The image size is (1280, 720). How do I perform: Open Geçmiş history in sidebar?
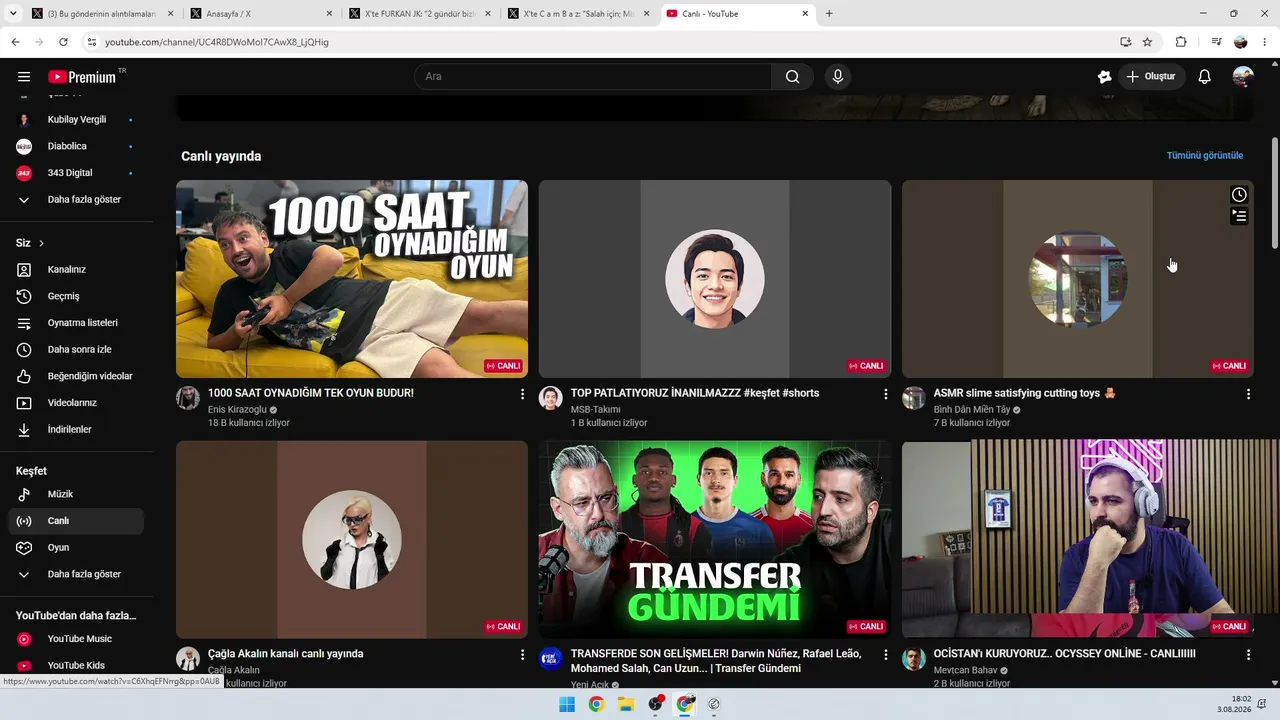click(75, 296)
